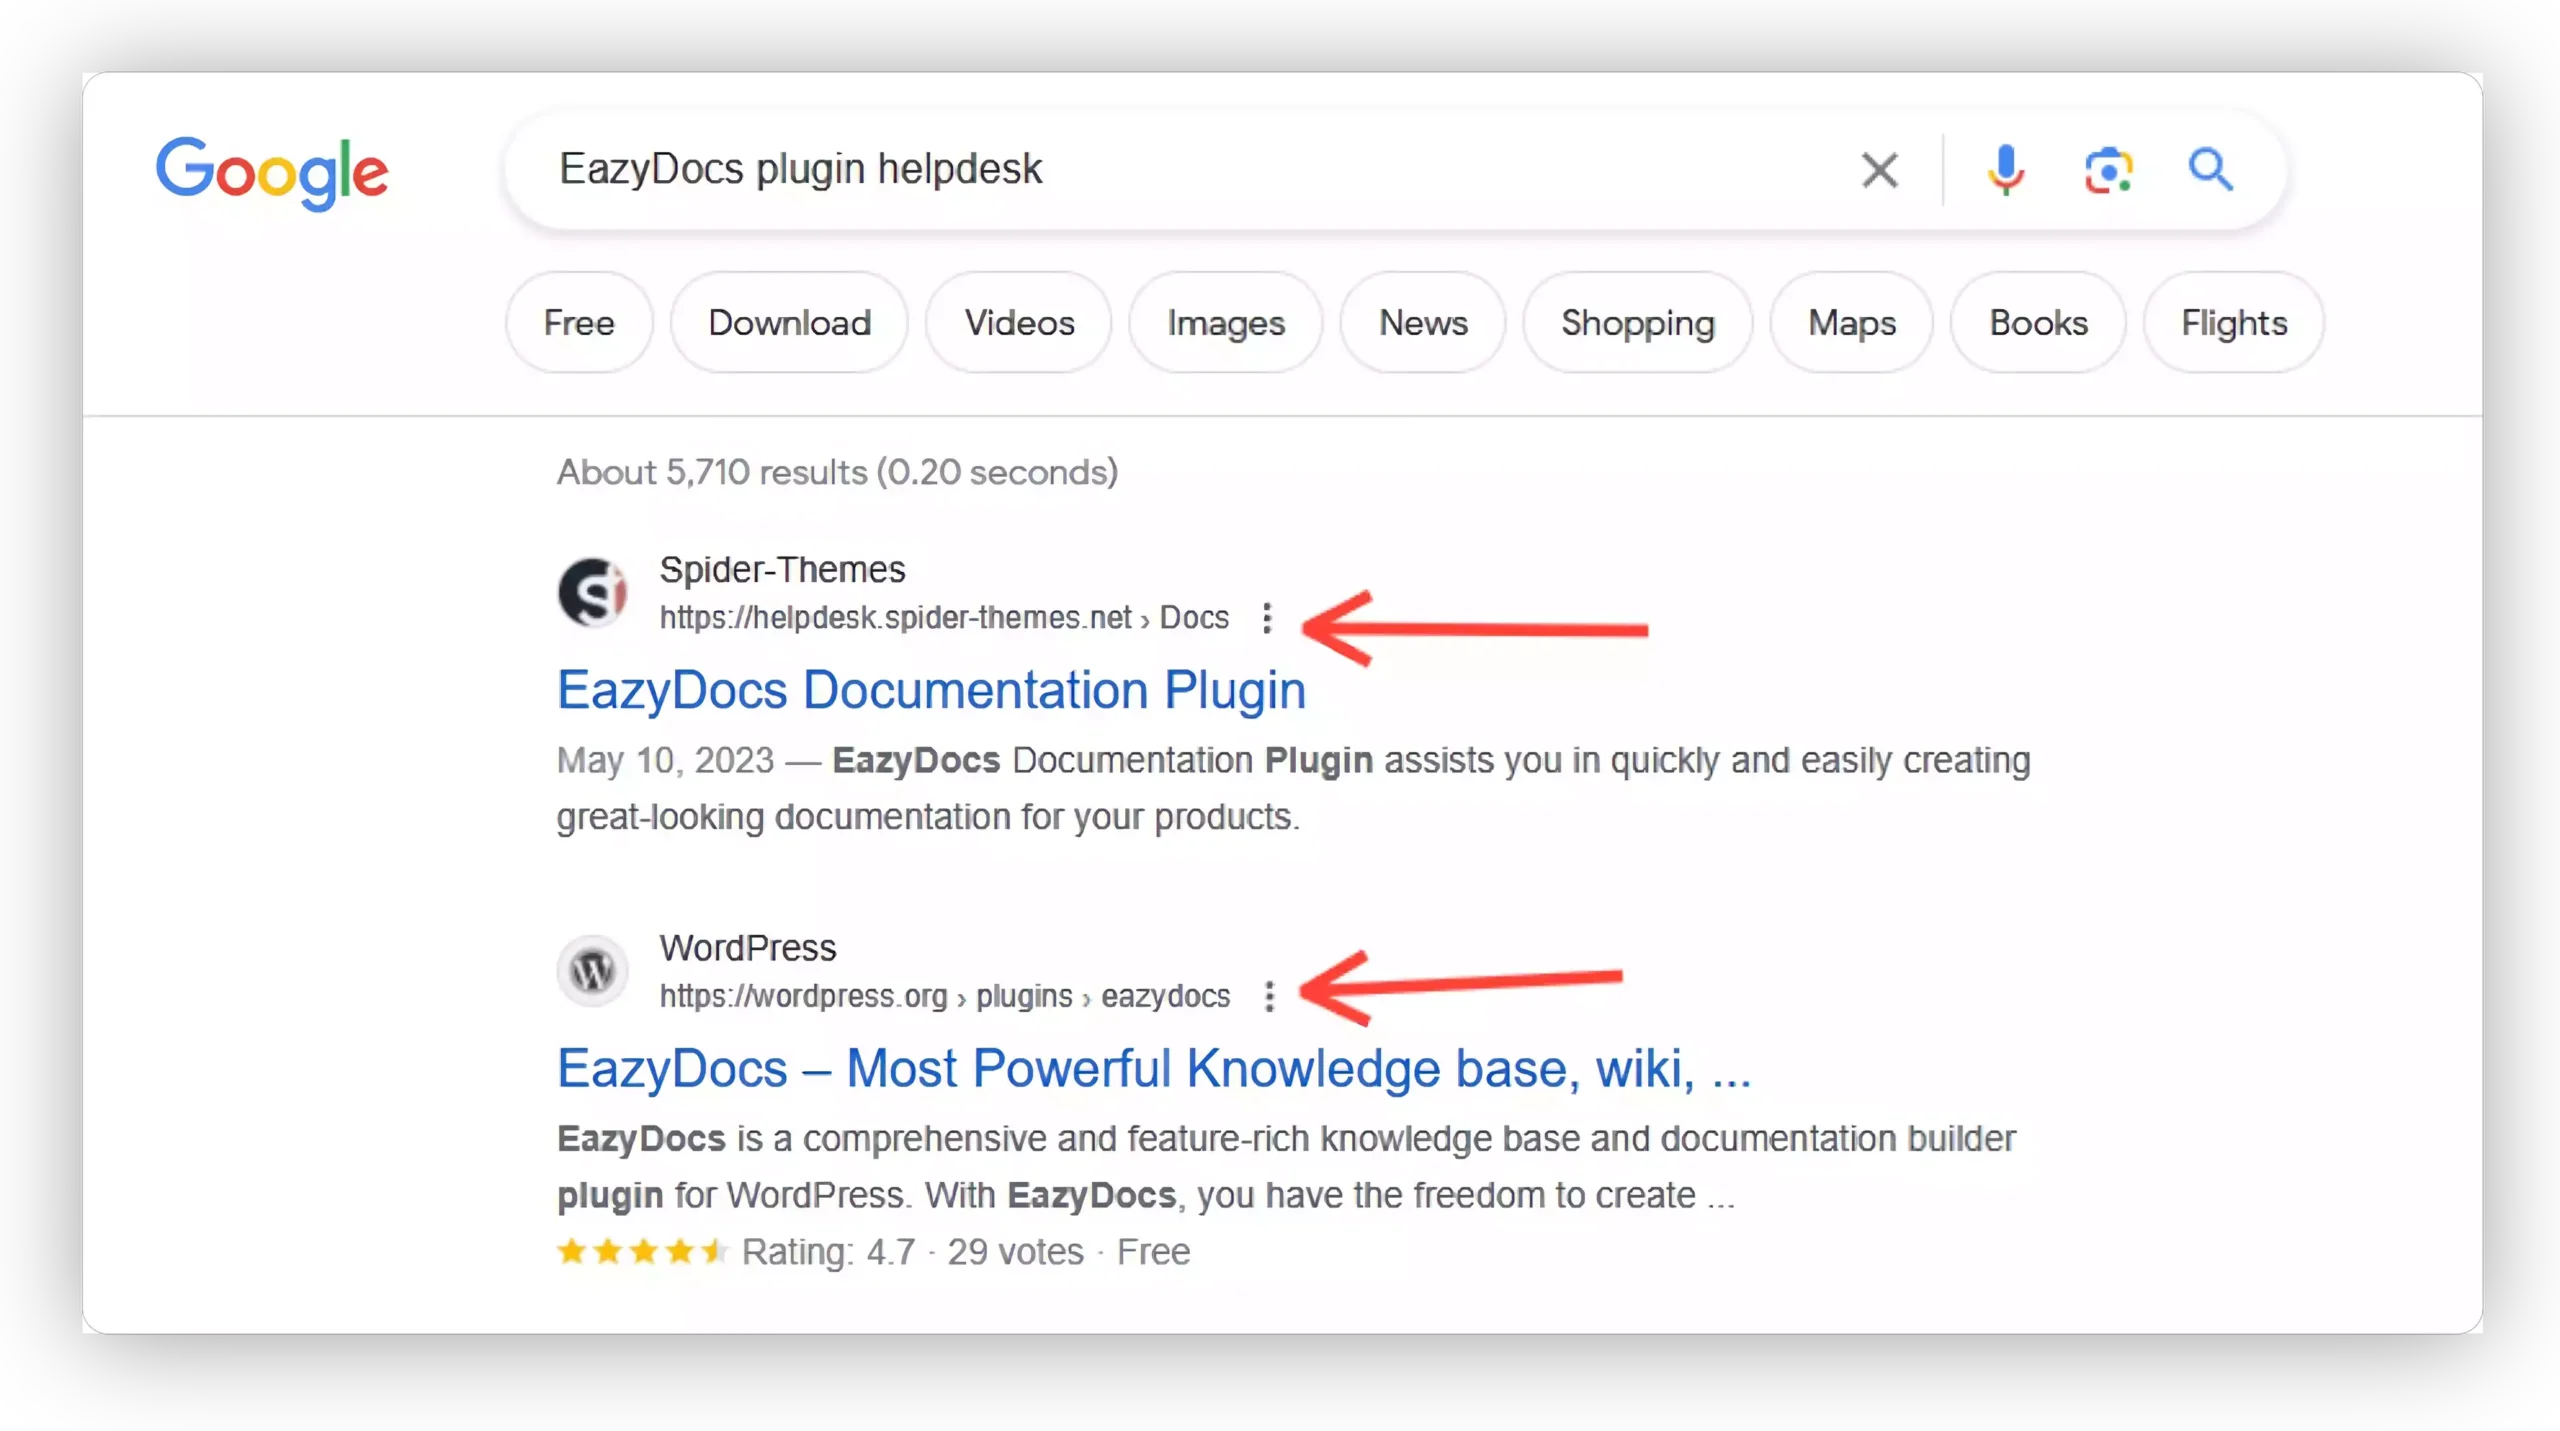The height and width of the screenshot is (1431, 2560).
Task: Switch to the Images tab
Action: pyautogui.click(x=1226, y=323)
